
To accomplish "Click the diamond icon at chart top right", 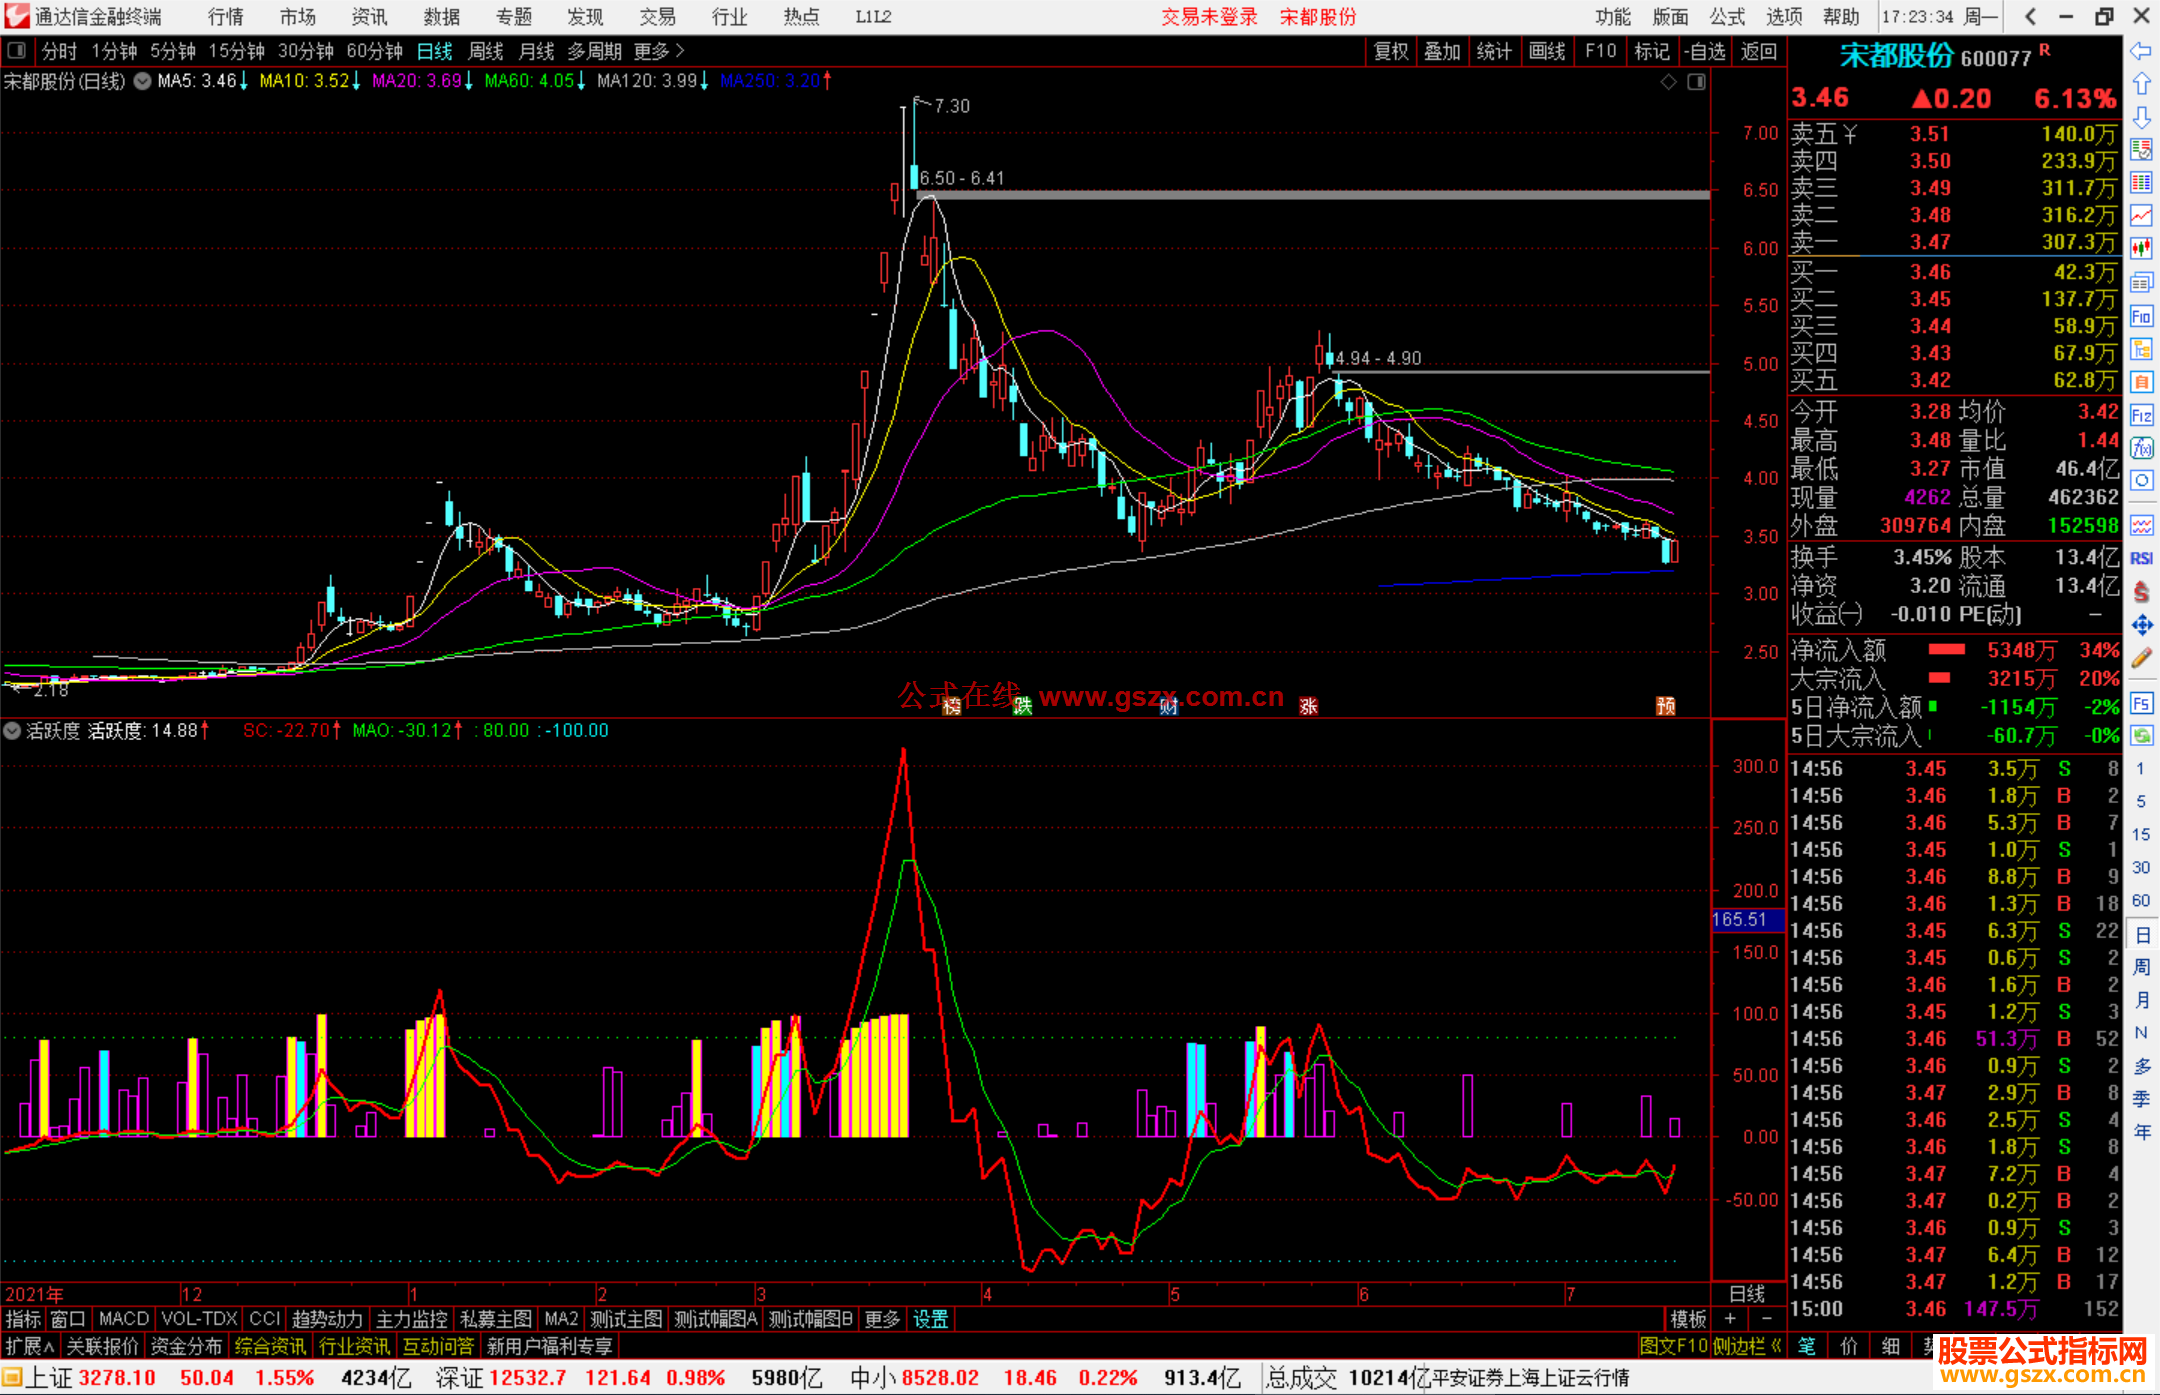I will click(x=1669, y=82).
